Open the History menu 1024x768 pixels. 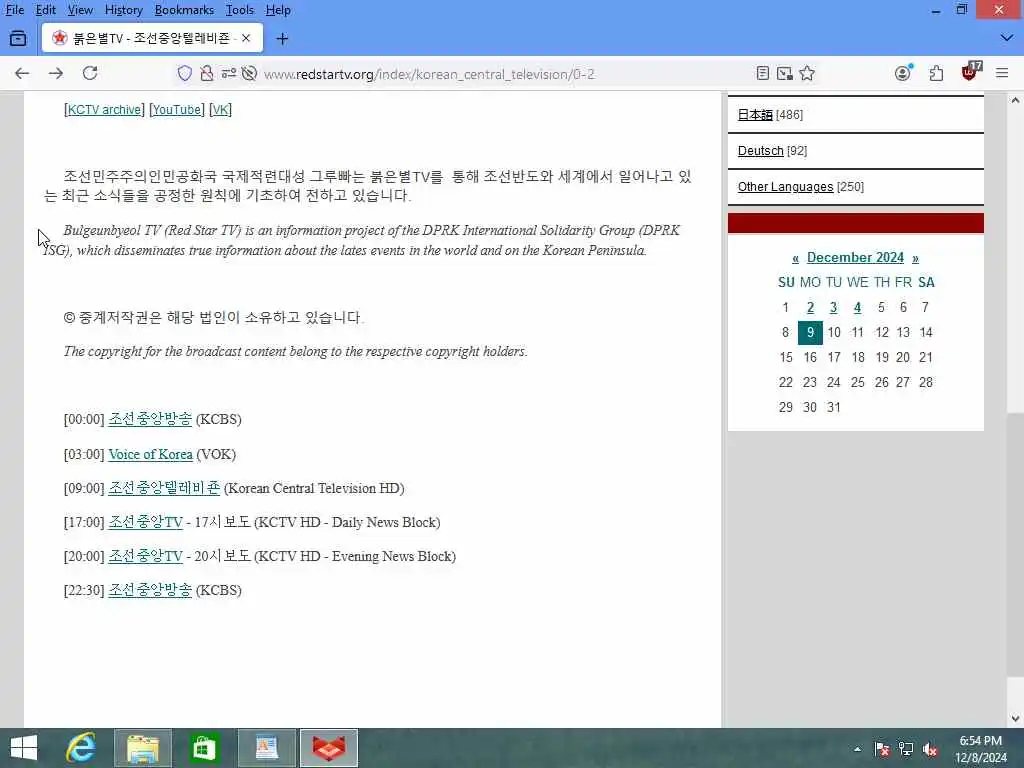click(123, 10)
